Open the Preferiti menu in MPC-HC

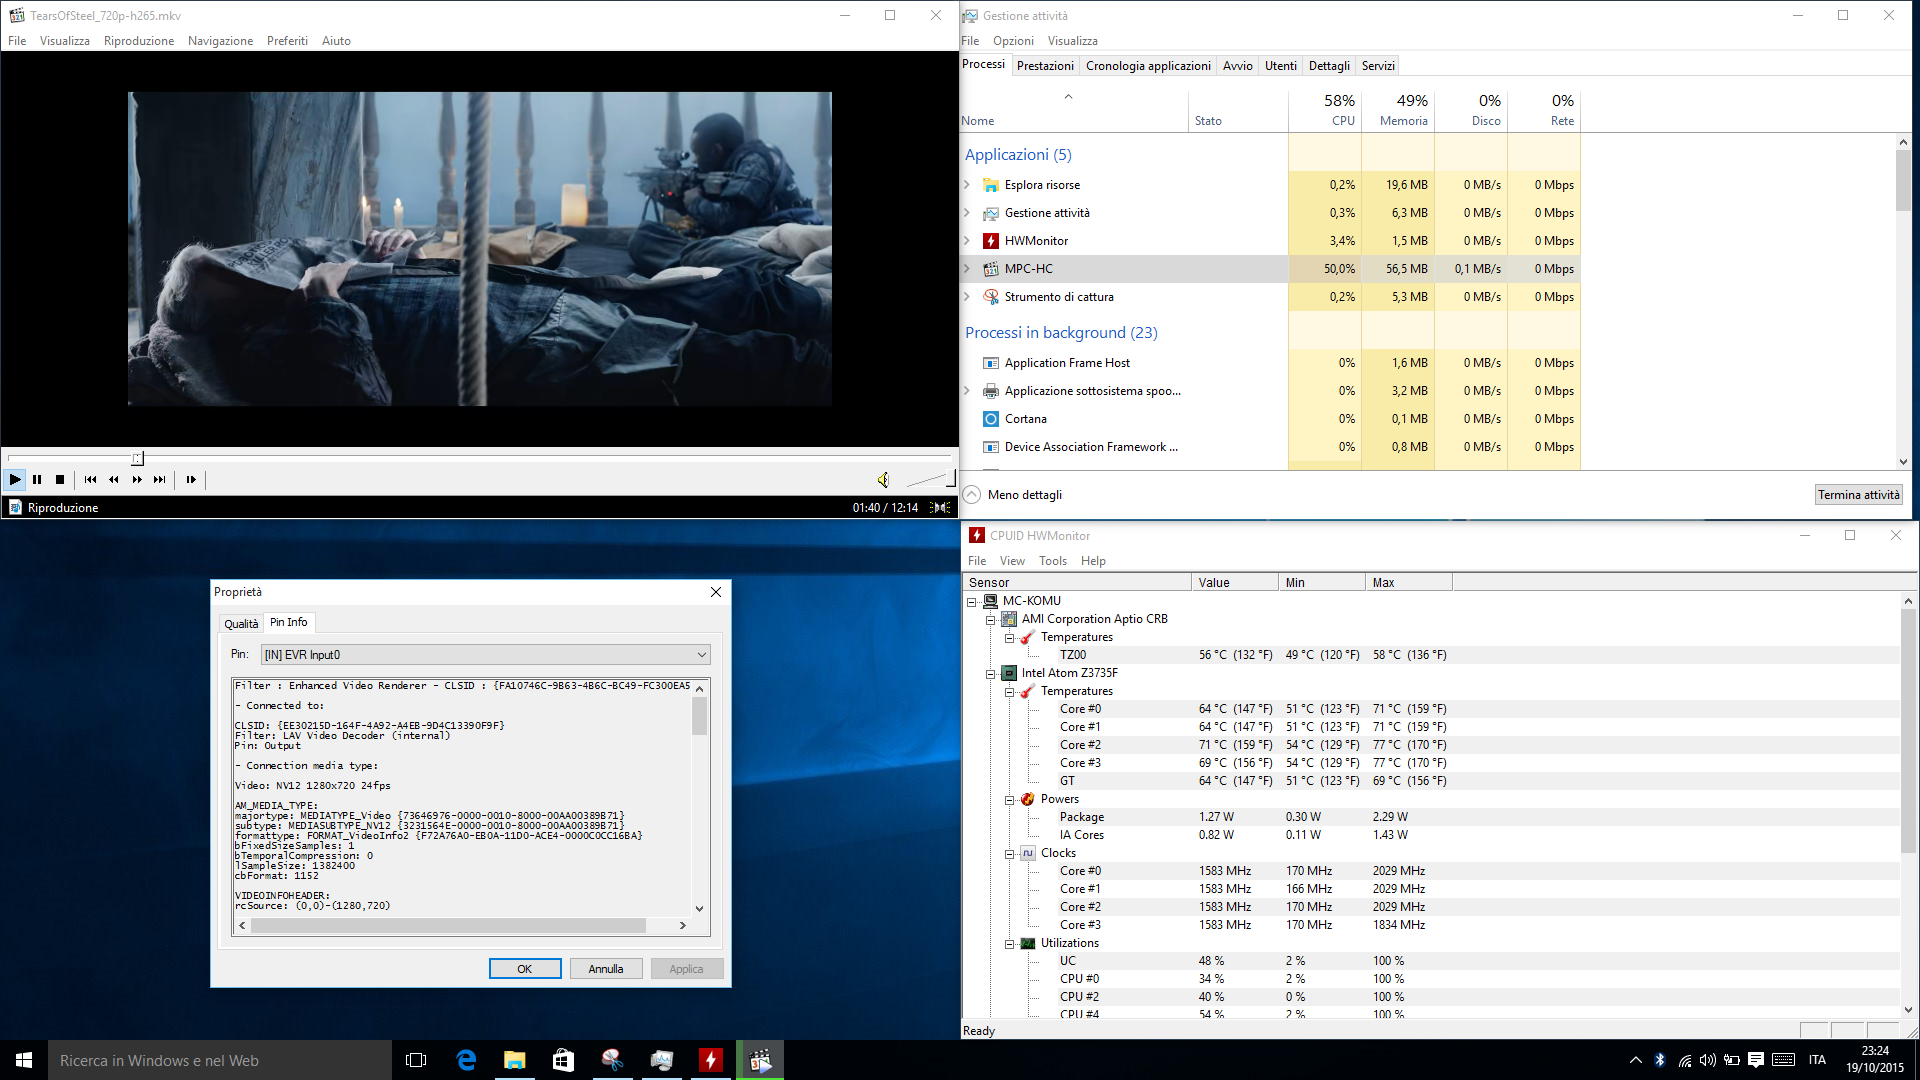(x=287, y=41)
